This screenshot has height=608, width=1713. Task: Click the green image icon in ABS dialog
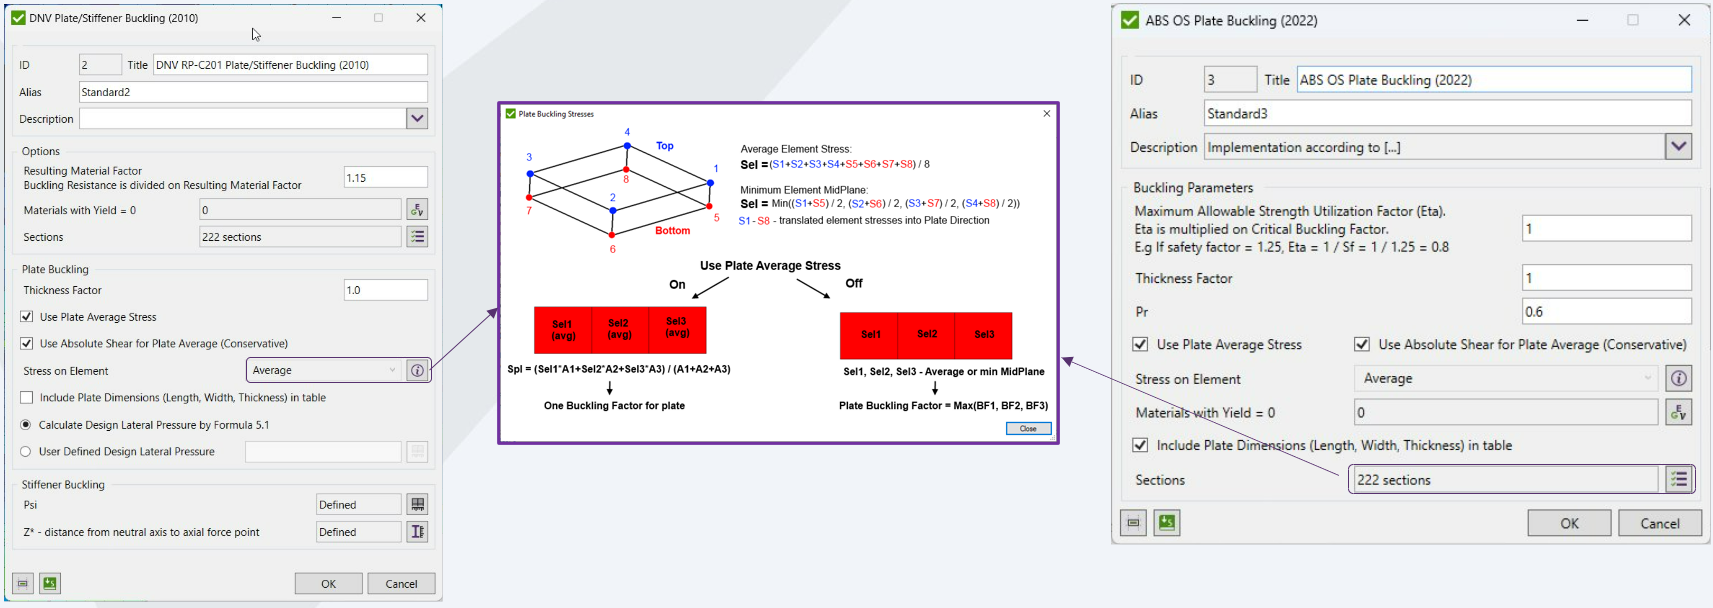tap(1167, 523)
